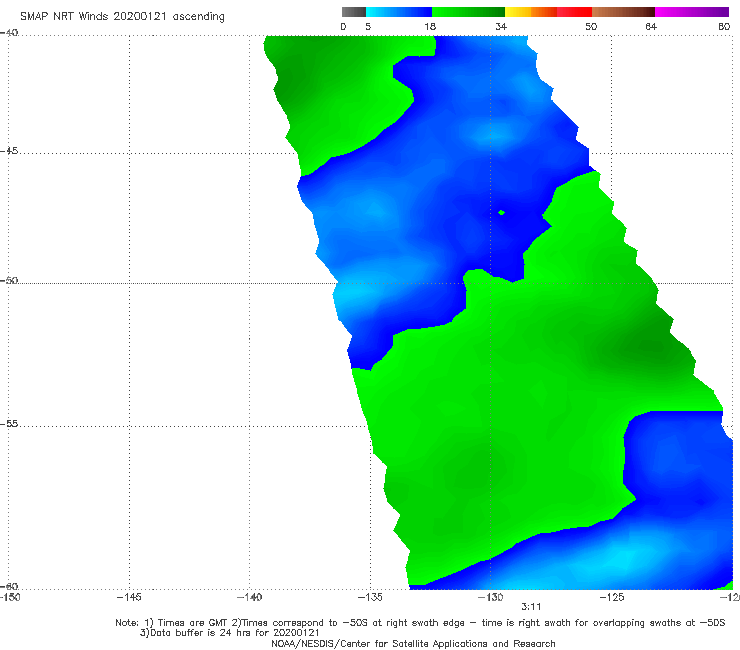740x650 pixels.
Task: Click the green segment of the color scale
Action: [468, 12]
